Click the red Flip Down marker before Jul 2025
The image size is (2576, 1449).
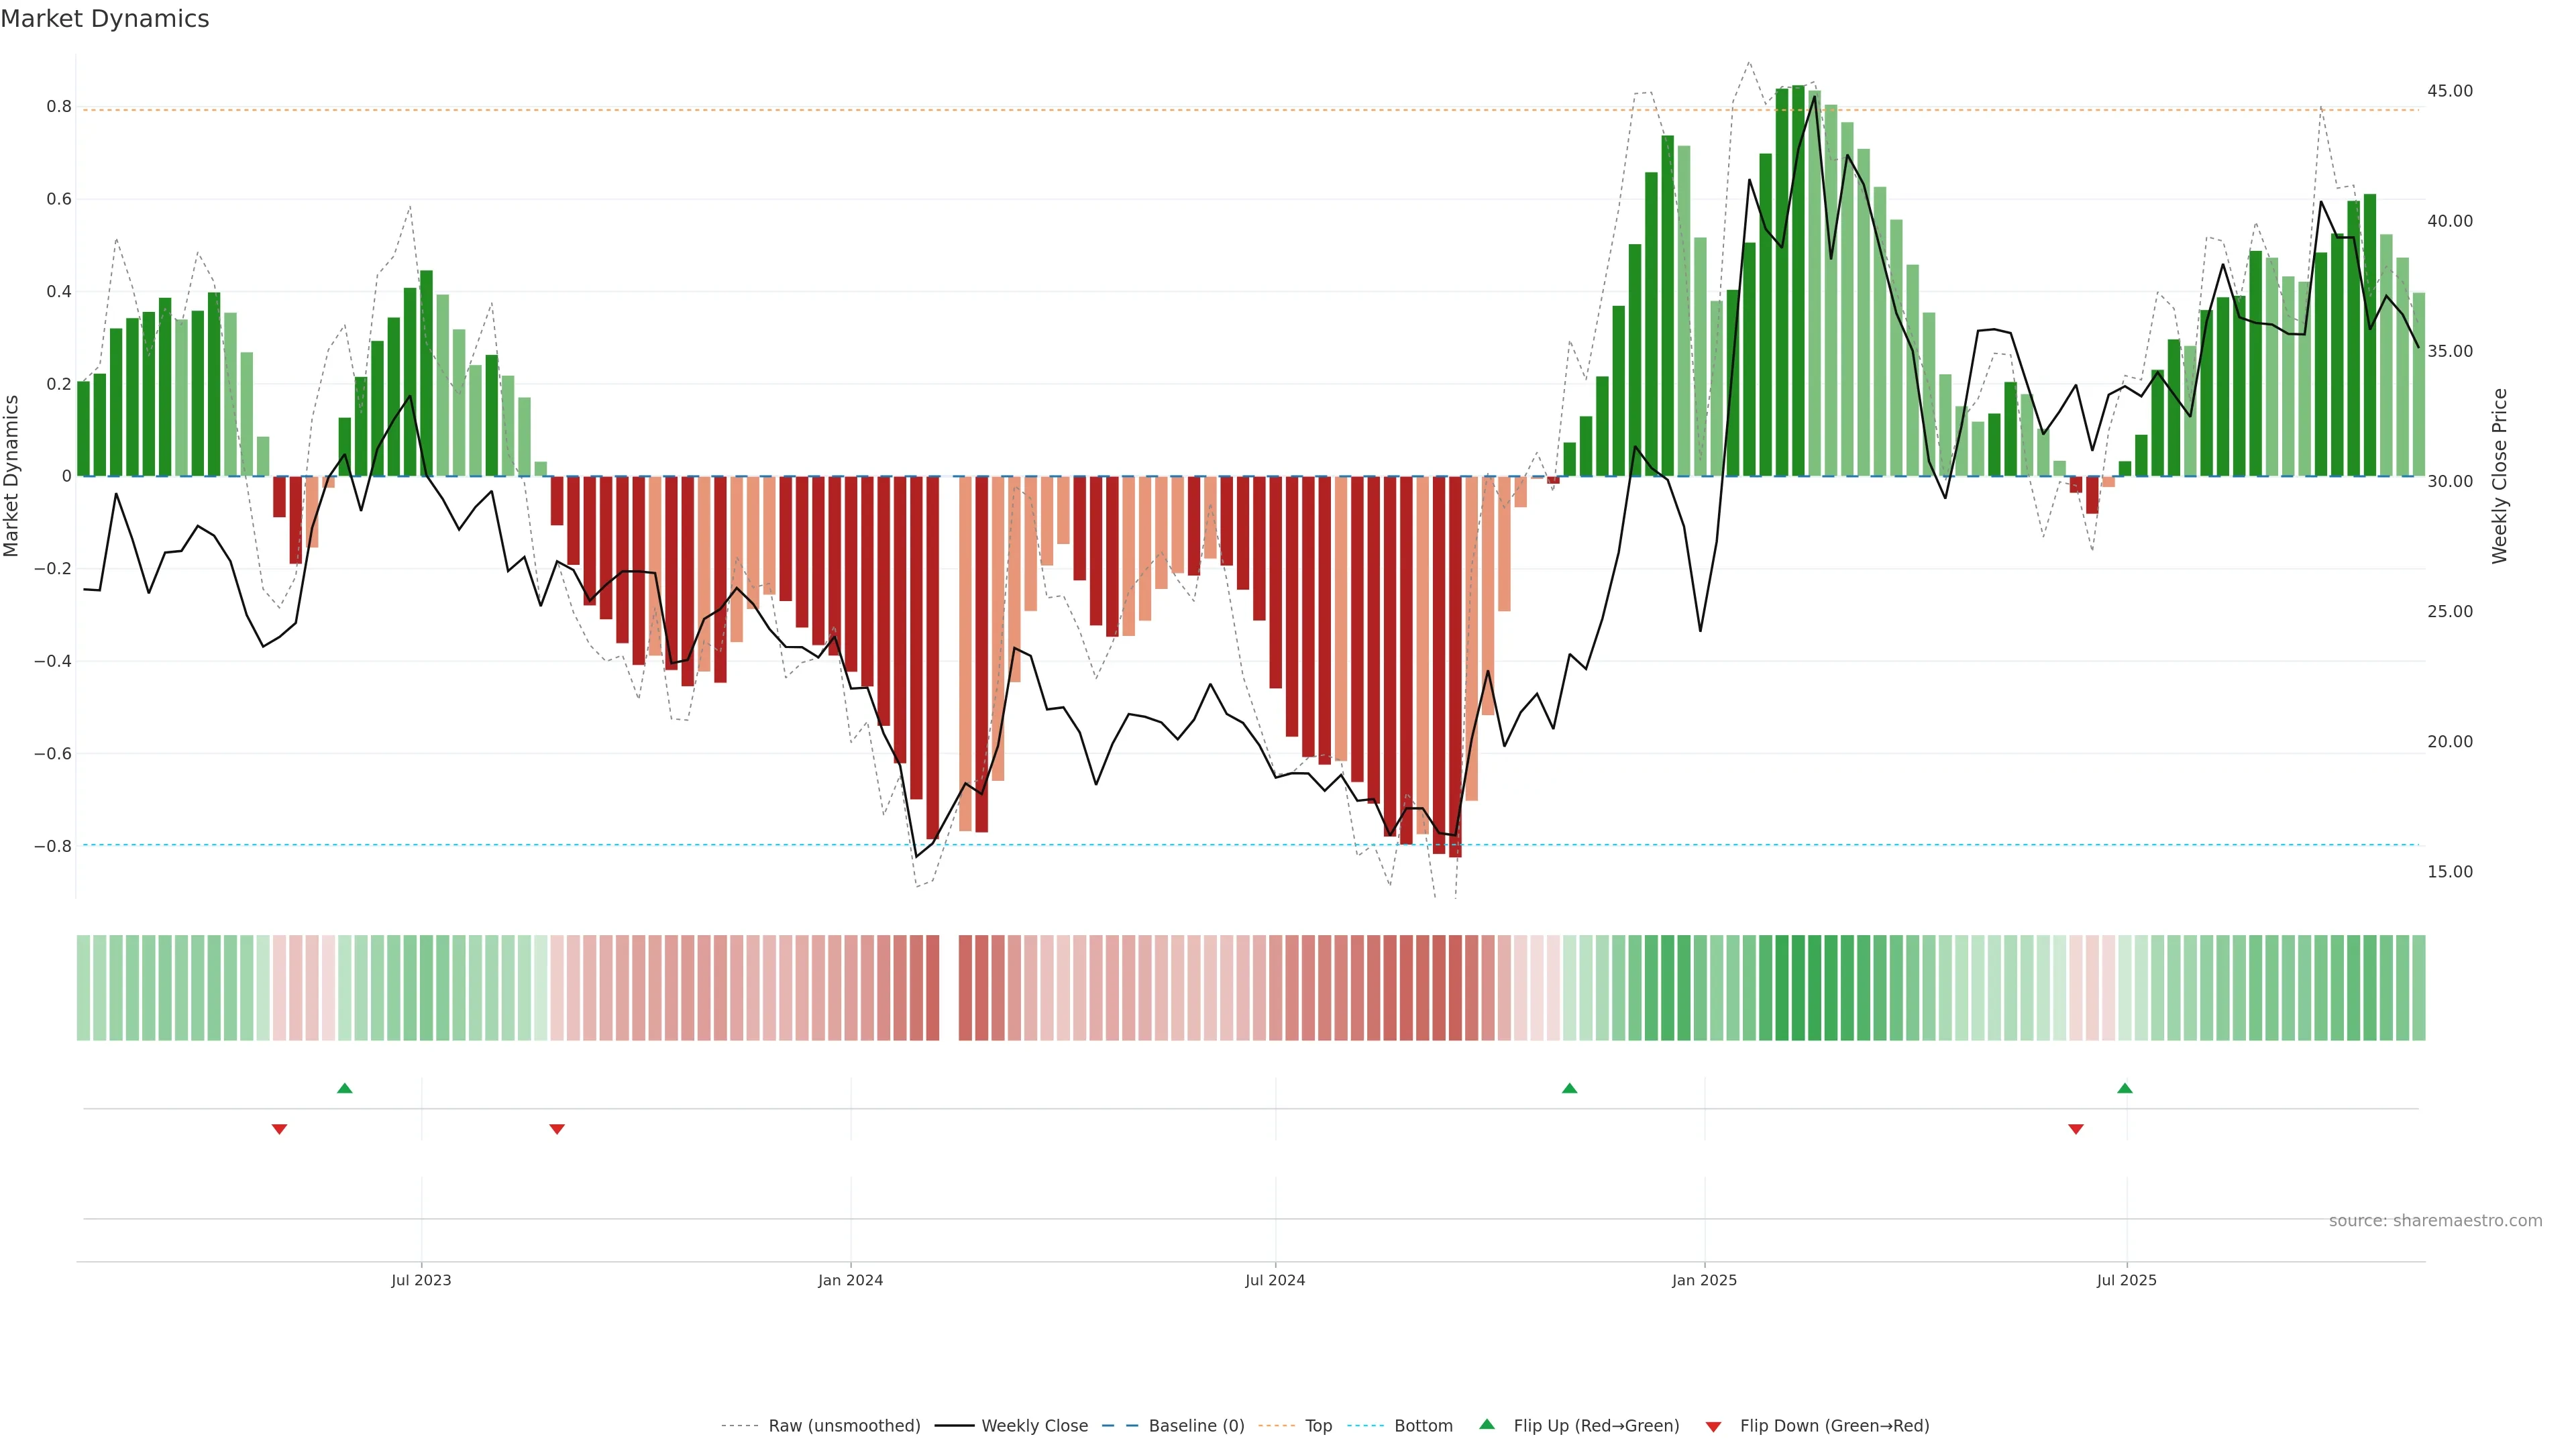click(2076, 1129)
